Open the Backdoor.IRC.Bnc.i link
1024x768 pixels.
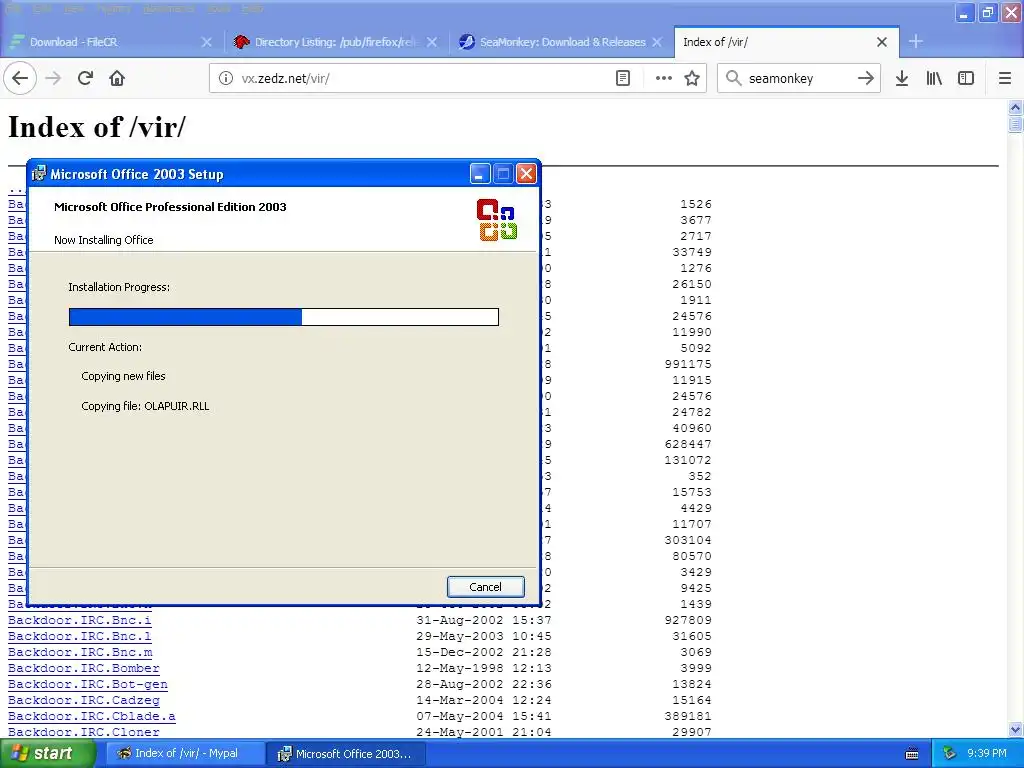(x=80, y=620)
